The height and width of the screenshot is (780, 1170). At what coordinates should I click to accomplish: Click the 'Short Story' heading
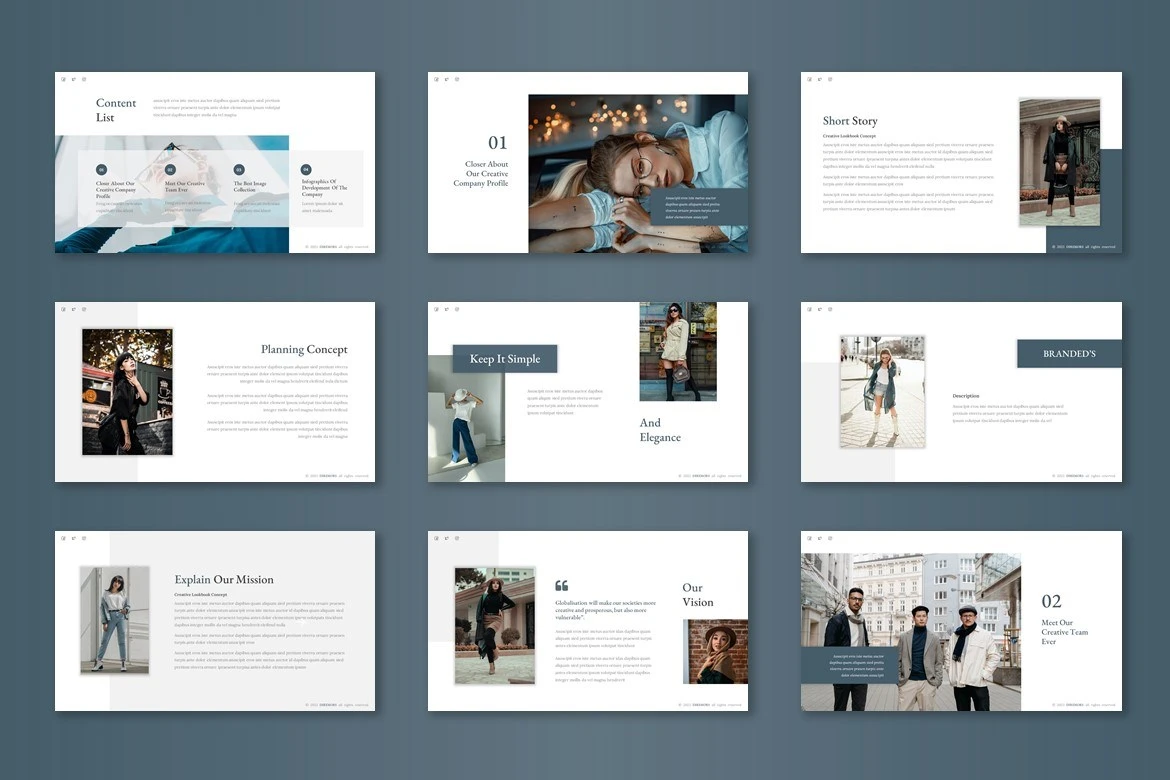(850, 121)
